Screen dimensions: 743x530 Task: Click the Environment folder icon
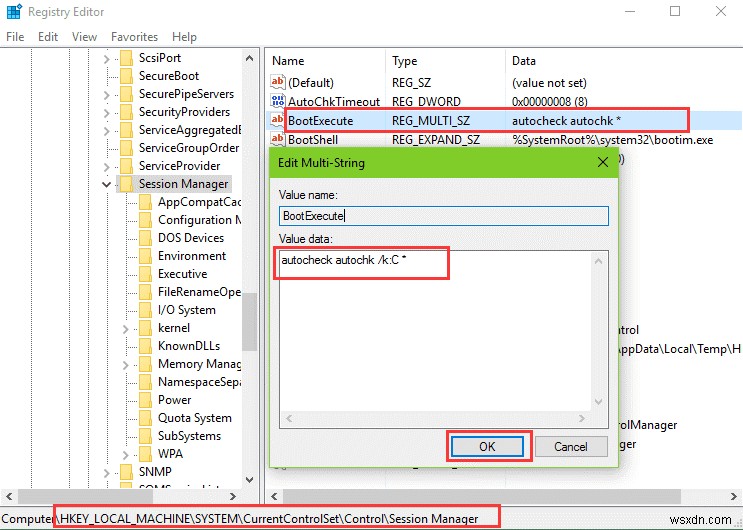coord(145,256)
